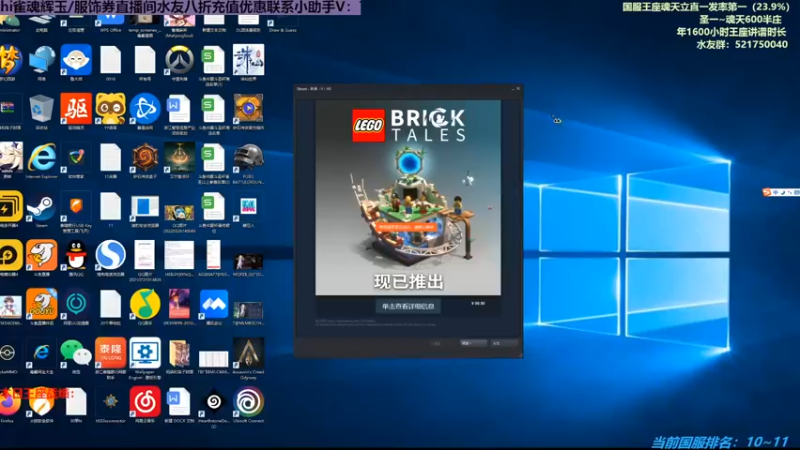
Task: Open the orange 泰隆 TAI LONG icon
Action: point(110,353)
